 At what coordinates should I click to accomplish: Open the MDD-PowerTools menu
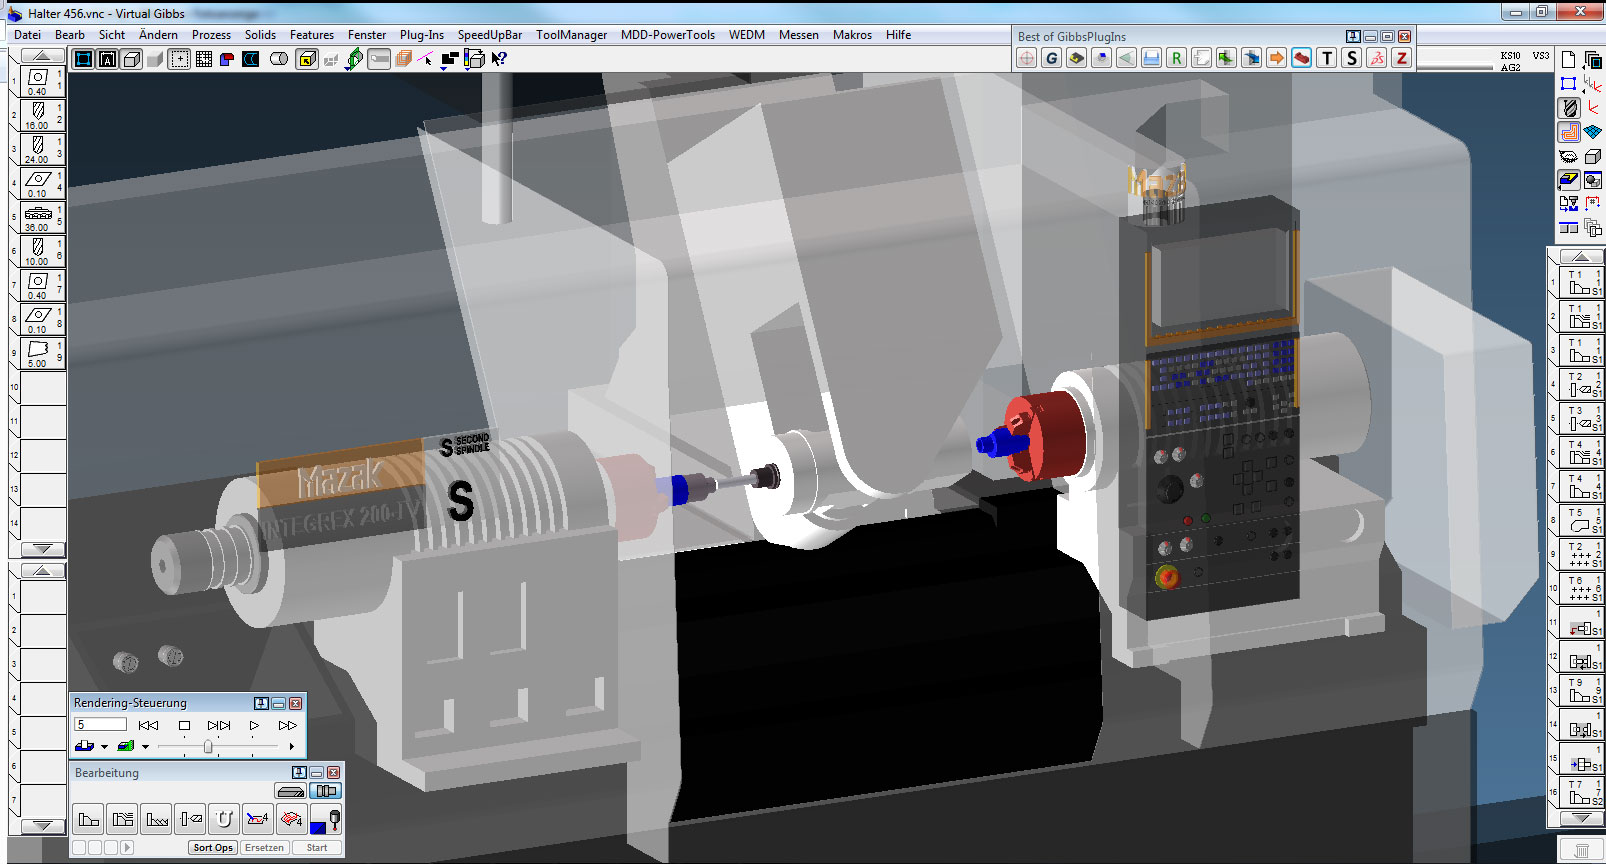667,34
